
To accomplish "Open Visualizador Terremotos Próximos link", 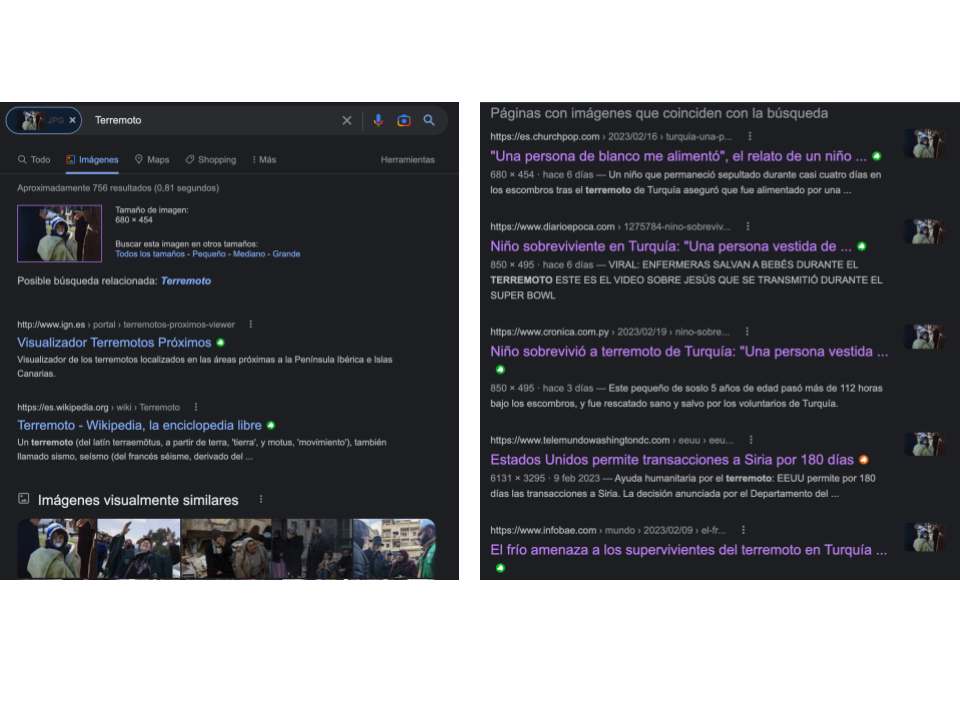I will point(114,343).
